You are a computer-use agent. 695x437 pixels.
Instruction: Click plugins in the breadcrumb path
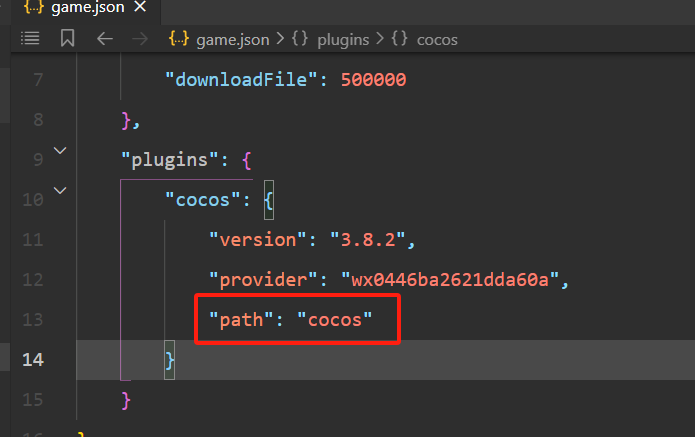(343, 40)
